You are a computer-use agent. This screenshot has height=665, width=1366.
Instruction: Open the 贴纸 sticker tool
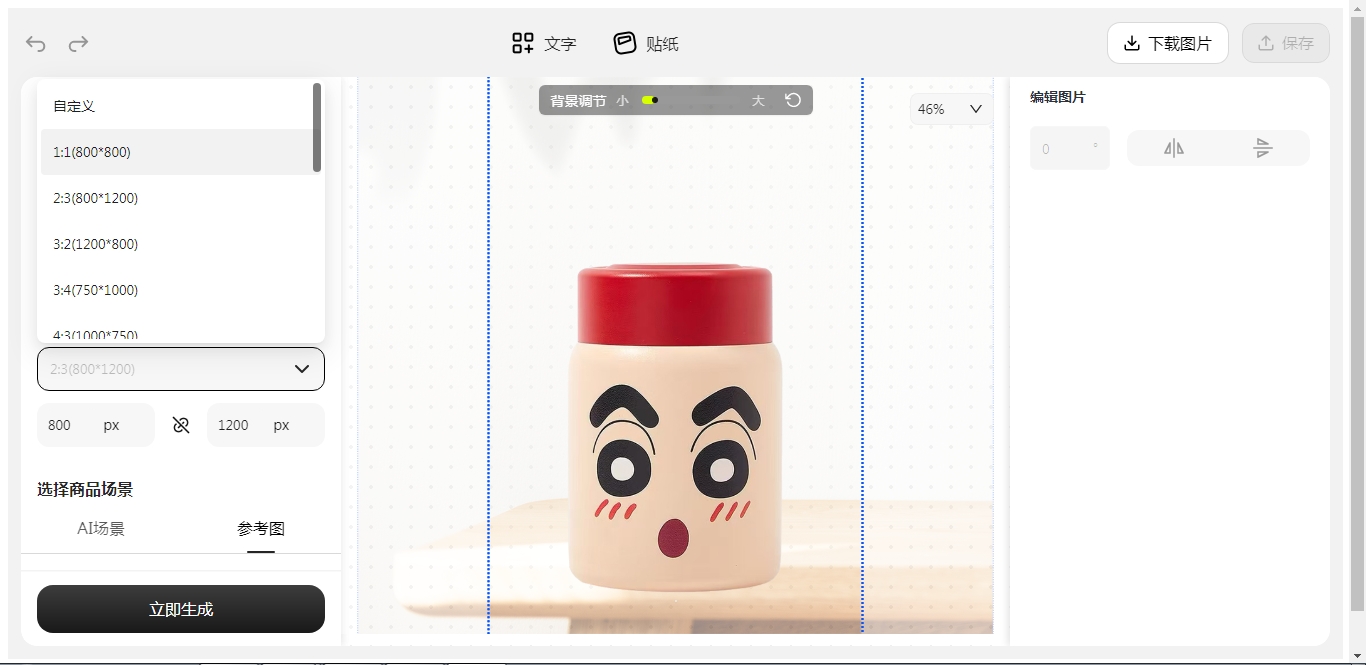pyautogui.click(x=646, y=43)
